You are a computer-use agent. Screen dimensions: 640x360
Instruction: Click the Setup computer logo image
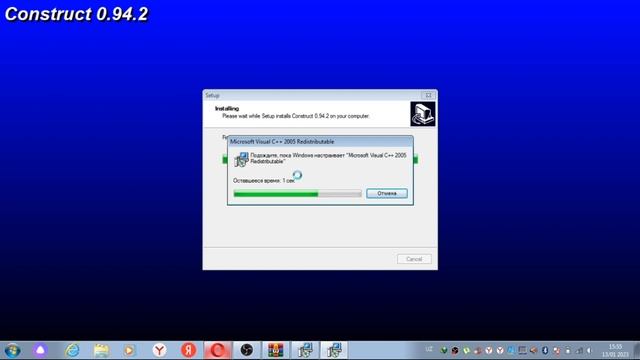[x=422, y=114]
